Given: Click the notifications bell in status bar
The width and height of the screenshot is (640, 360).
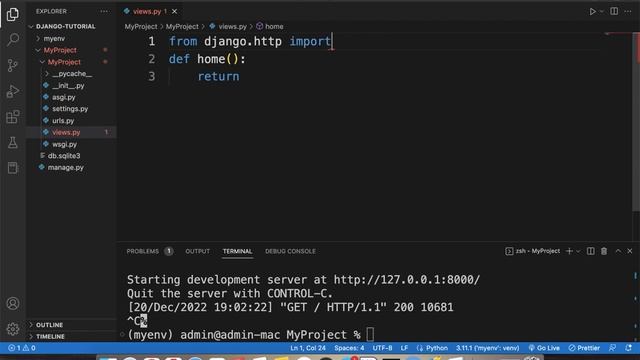Looking at the screenshot, I should click(629, 348).
